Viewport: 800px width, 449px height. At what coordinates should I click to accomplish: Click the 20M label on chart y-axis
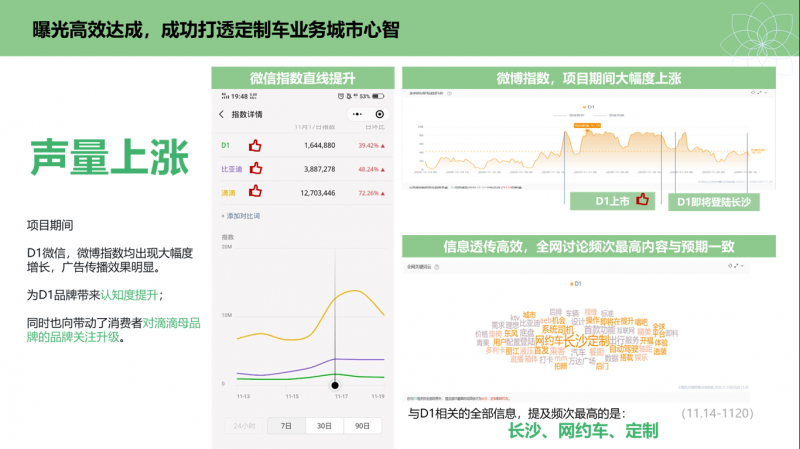(x=227, y=247)
